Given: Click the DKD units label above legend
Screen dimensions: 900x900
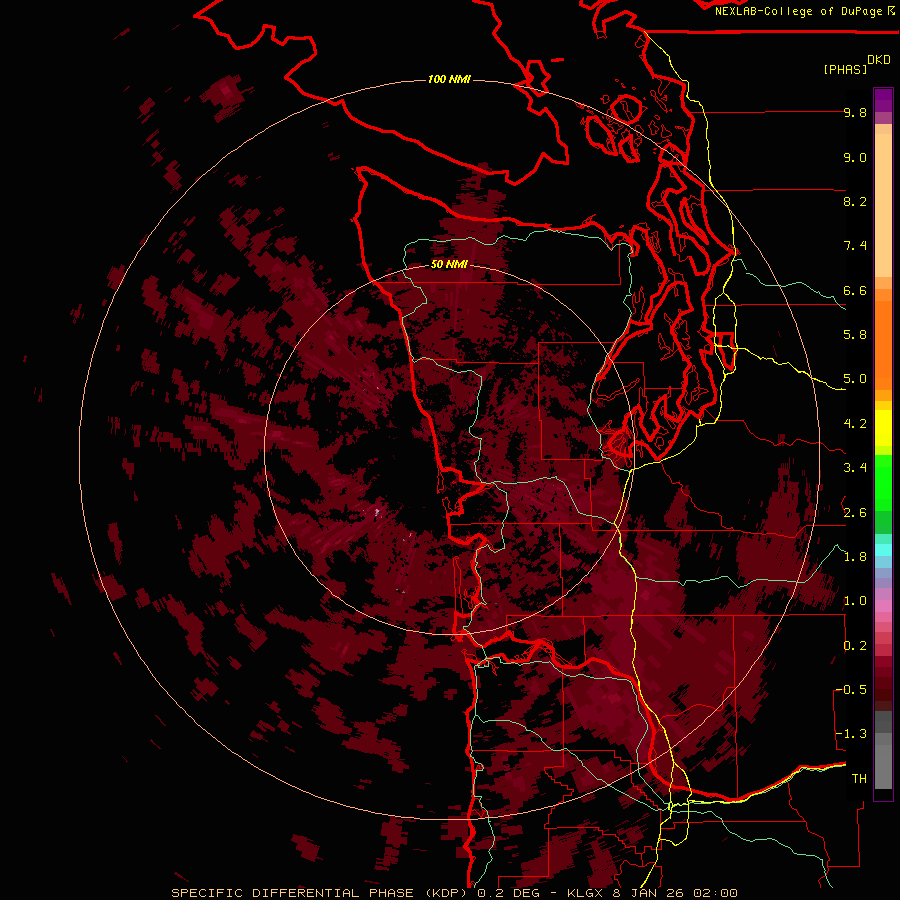Looking at the screenshot, I should point(879,60).
